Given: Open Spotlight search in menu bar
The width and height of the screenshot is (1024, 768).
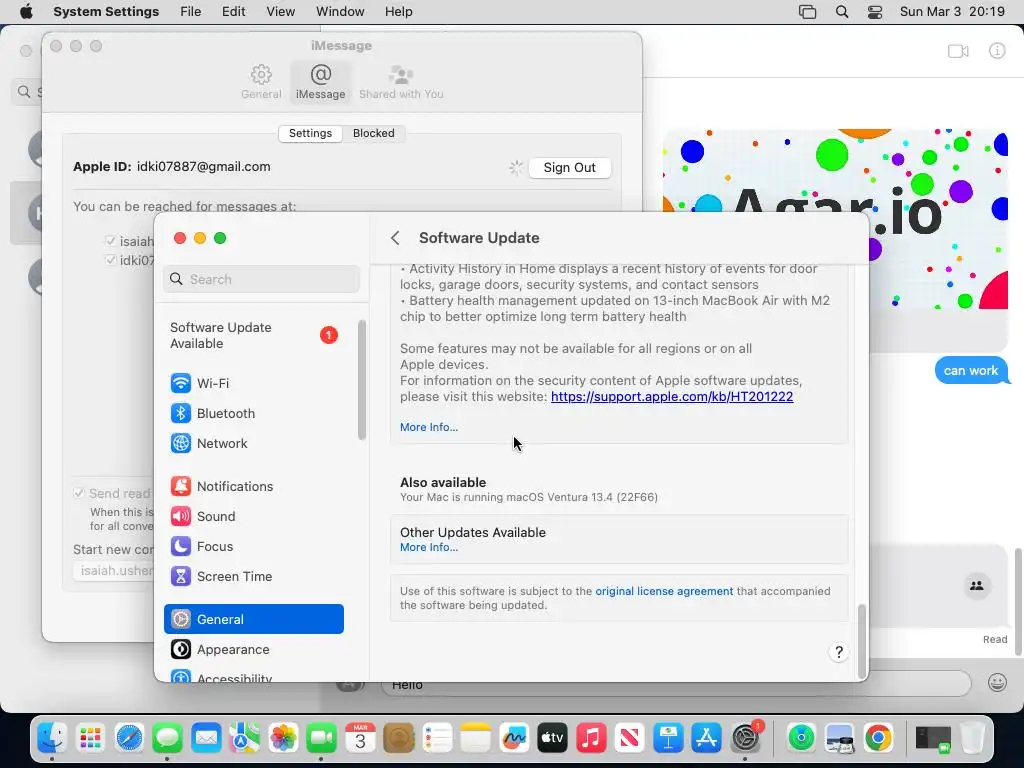Looking at the screenshot, I should pyautogui.click(x=842, y=12).
